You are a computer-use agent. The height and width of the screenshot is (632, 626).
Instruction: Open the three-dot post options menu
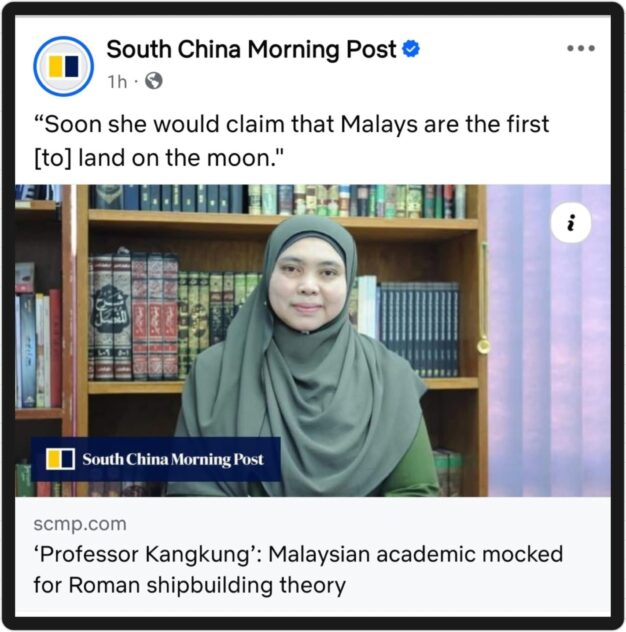point(580,48)
